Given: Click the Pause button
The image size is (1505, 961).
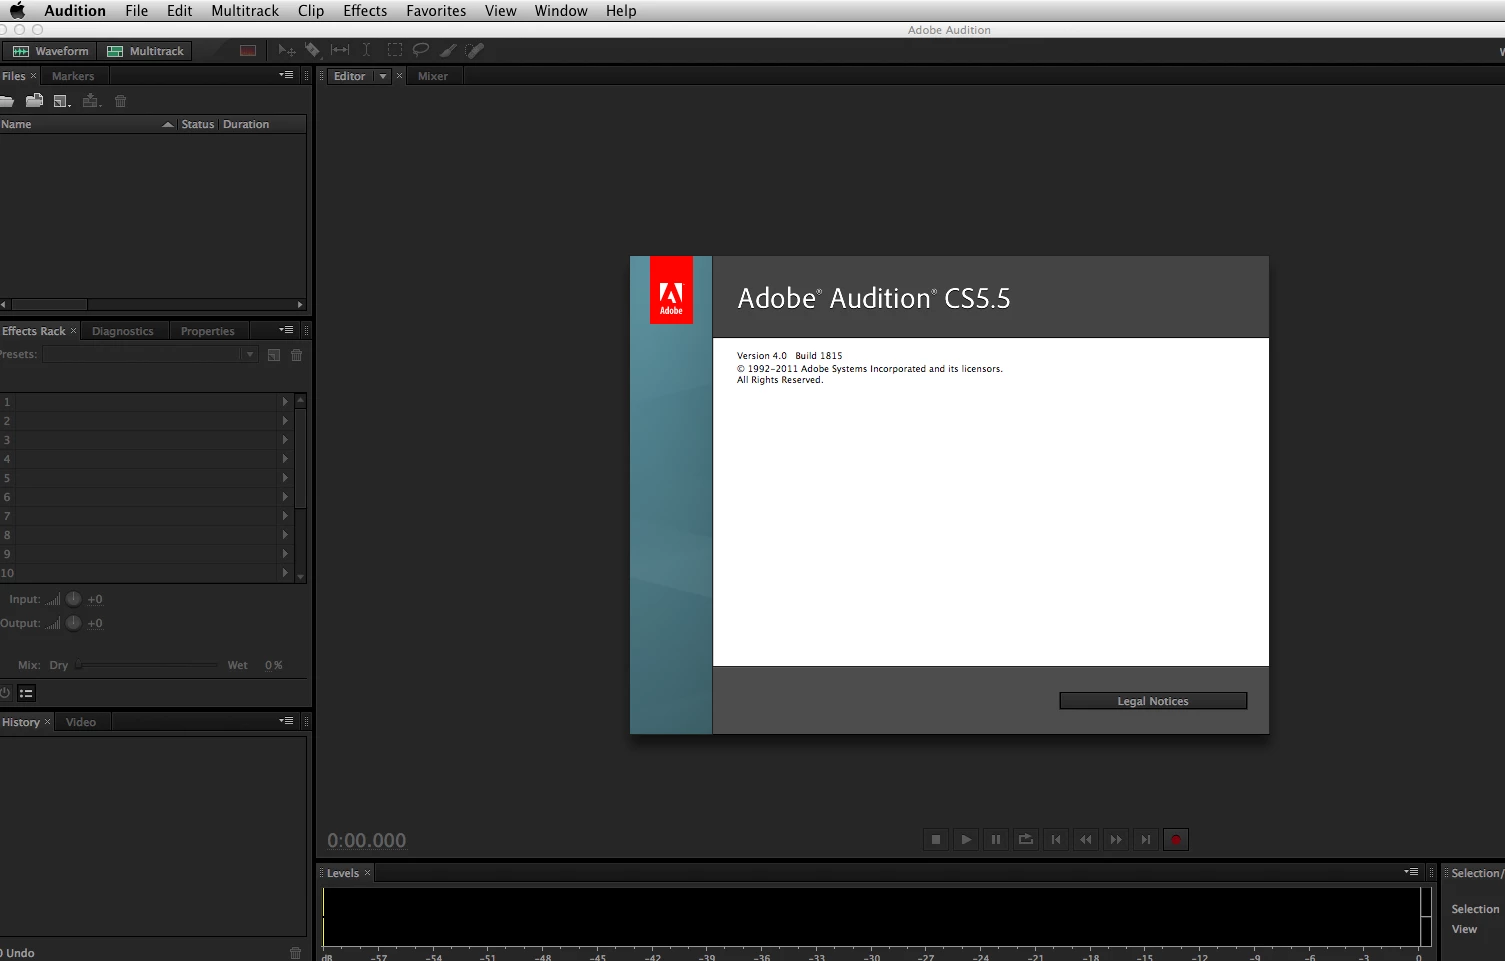Looking at the screenshot, I should pos(996,840).
